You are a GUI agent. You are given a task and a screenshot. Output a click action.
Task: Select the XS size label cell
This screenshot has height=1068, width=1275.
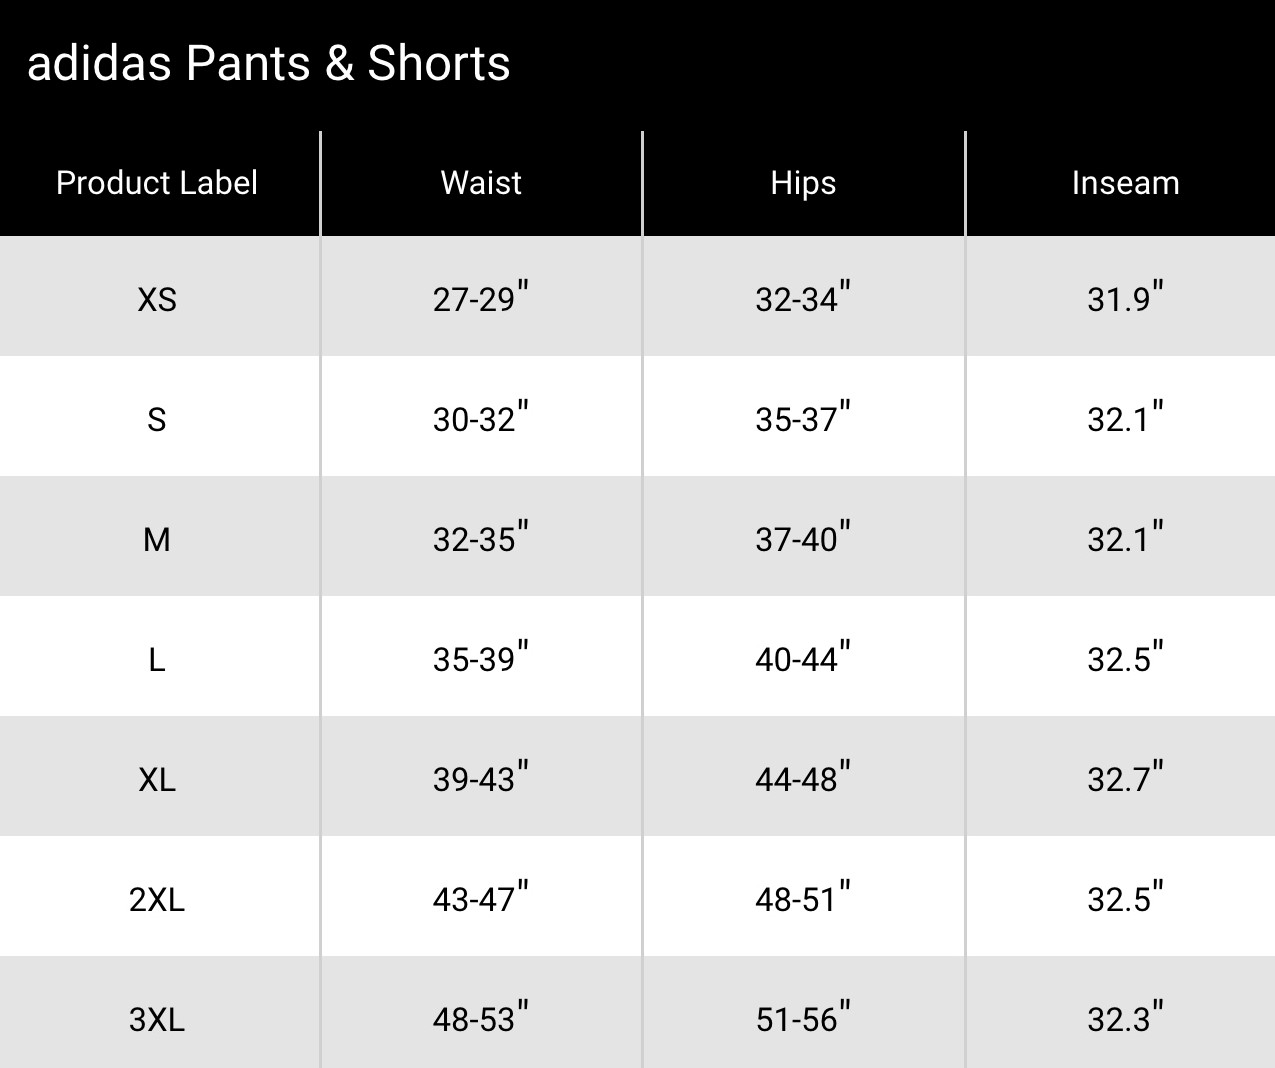click(157, 299)
